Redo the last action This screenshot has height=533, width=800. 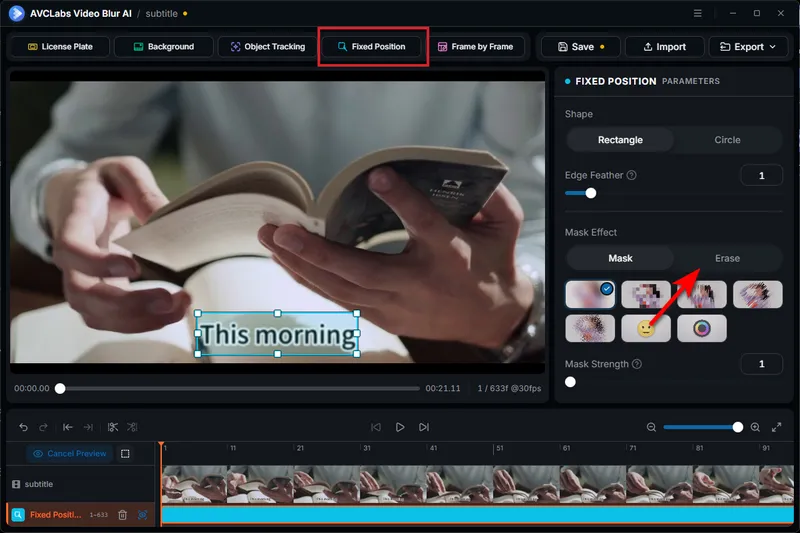[43, 427]
